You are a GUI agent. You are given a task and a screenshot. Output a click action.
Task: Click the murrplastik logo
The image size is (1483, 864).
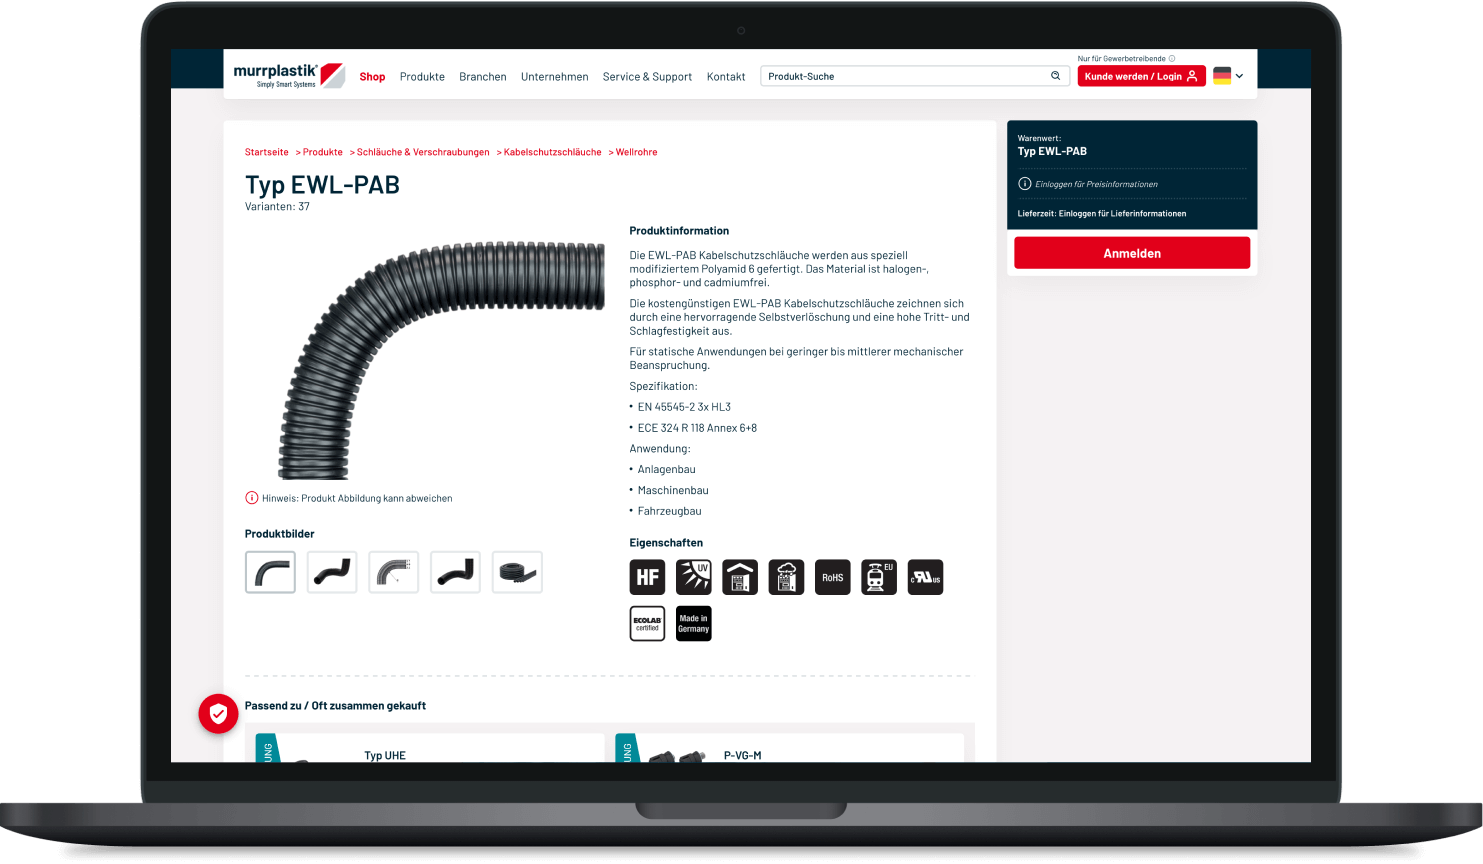tap(289, 76)
